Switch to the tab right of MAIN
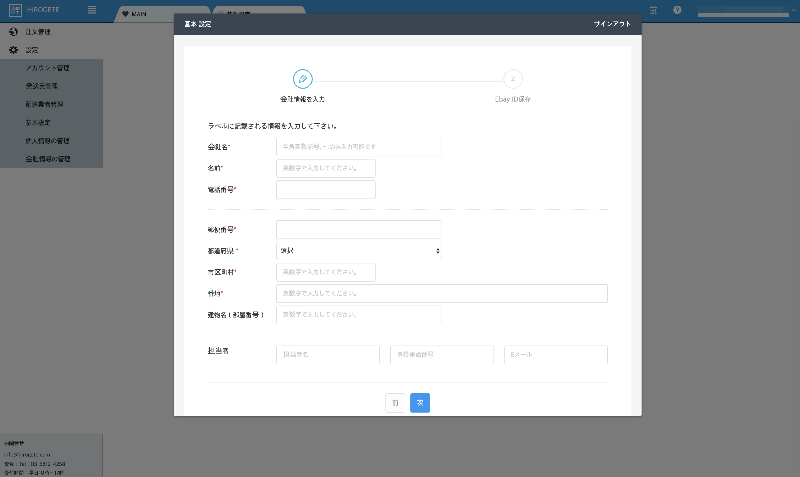Image resolution: width=800 pixels, height=477 pixels. (x=259, y=11)
